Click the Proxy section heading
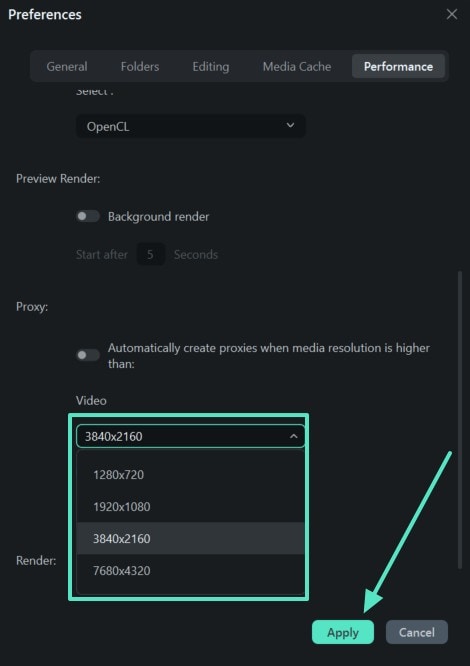 pos(32,307)
